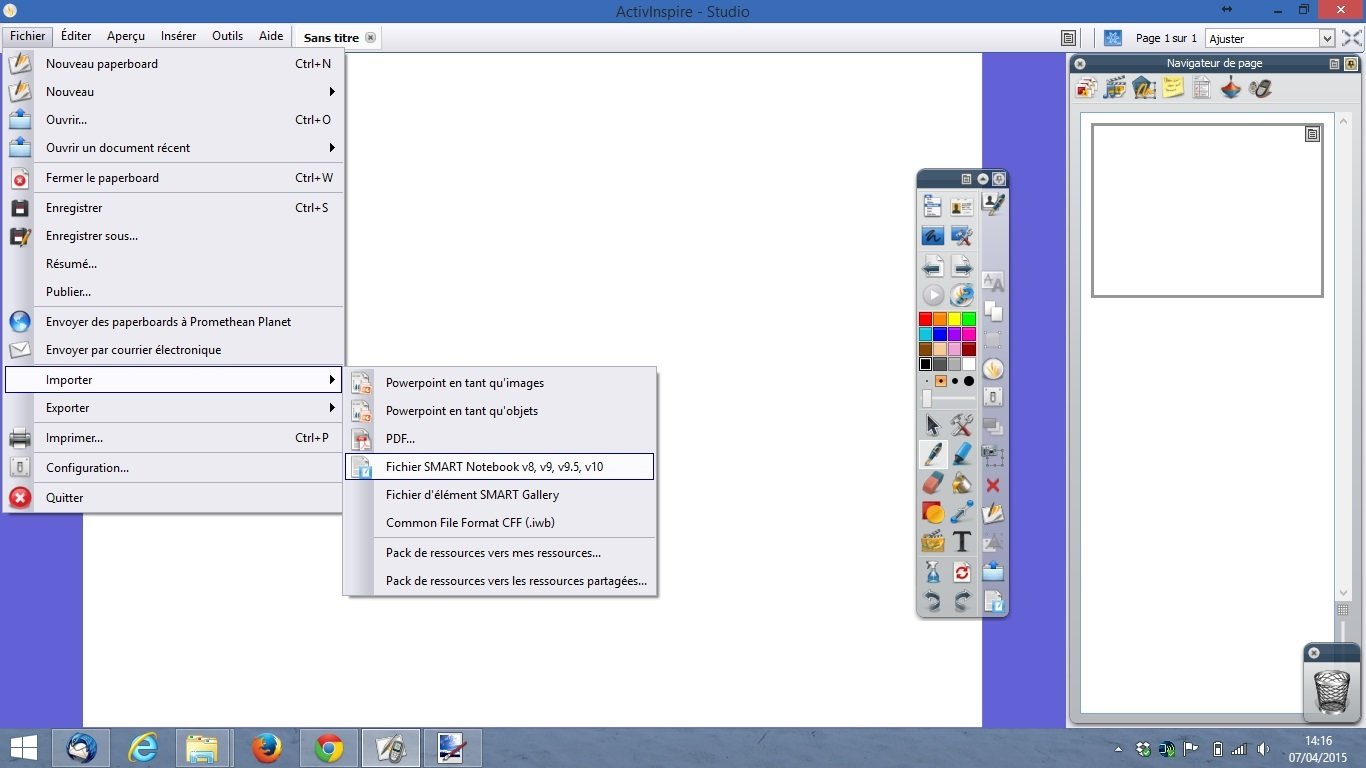
Task: Roll up the toolbox with the arrow button
Action: pos(982,179)
